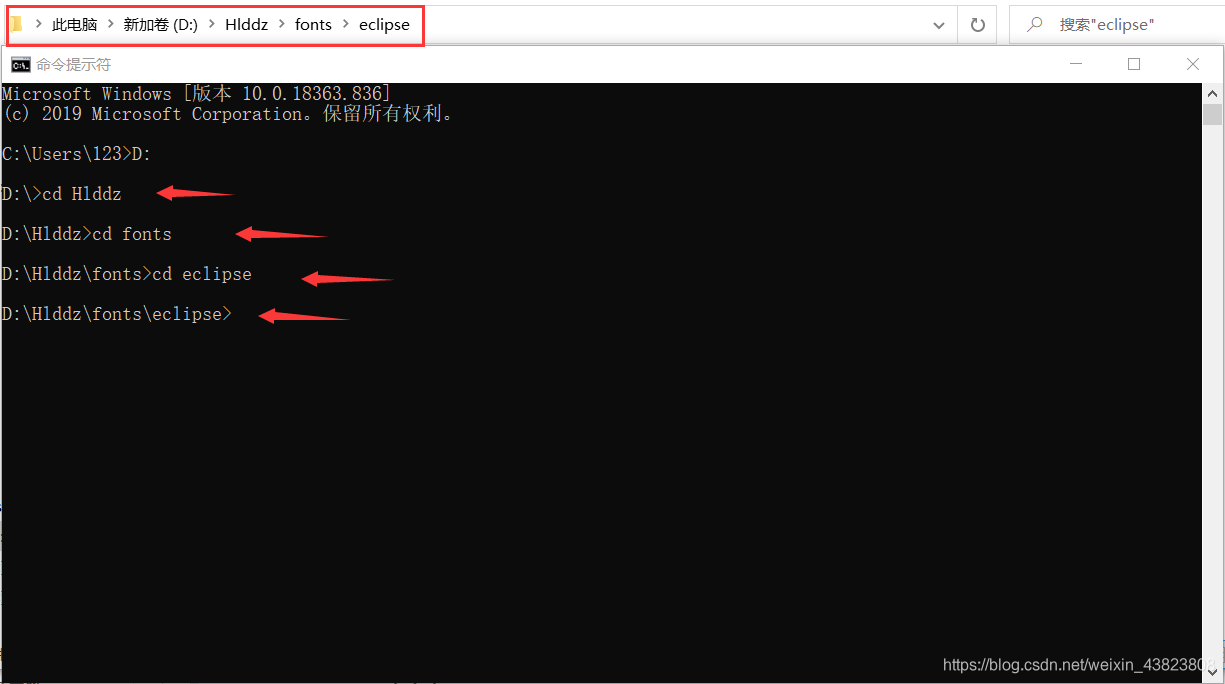Click the folder icon in address bar
This screenshot has width=1225, height=684.
[x=16, y=24]
